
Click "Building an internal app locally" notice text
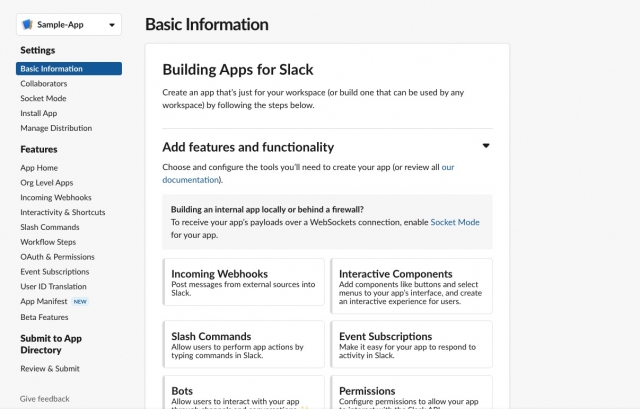point(267,209)
